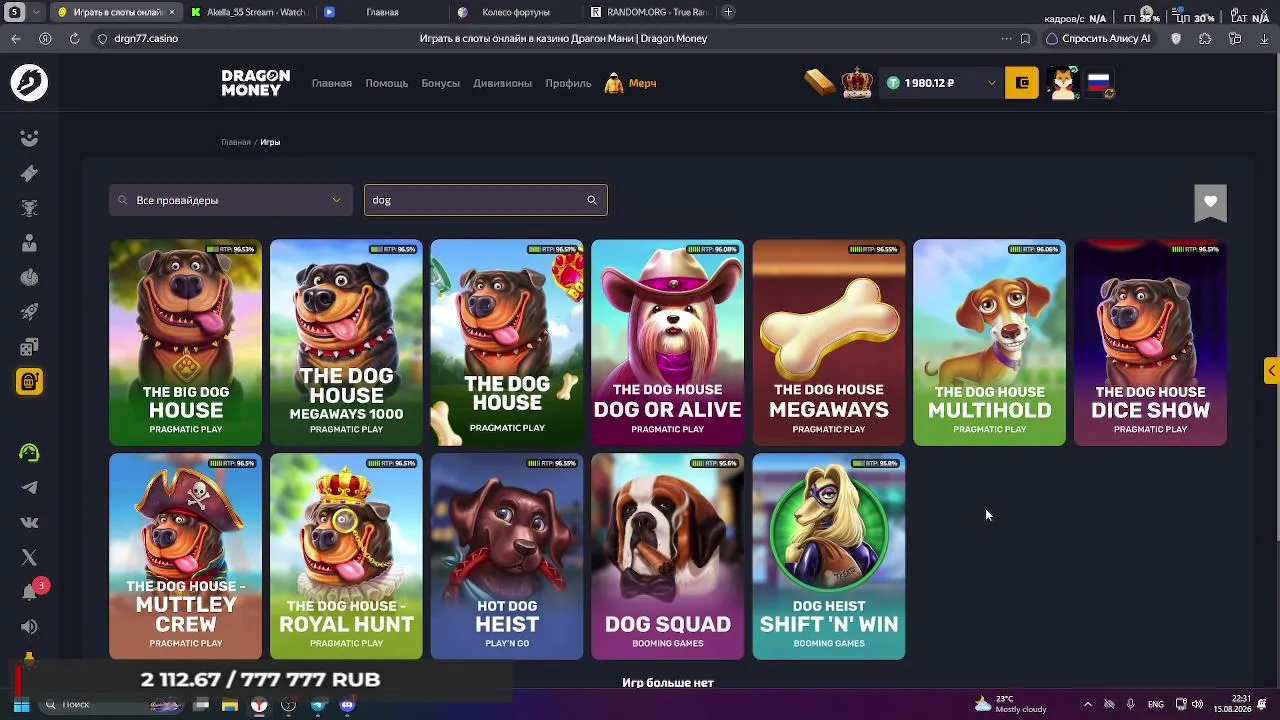1280x720 pixels.
Task: Open notifications bell with 3 badge
Action: pos(30,591)
